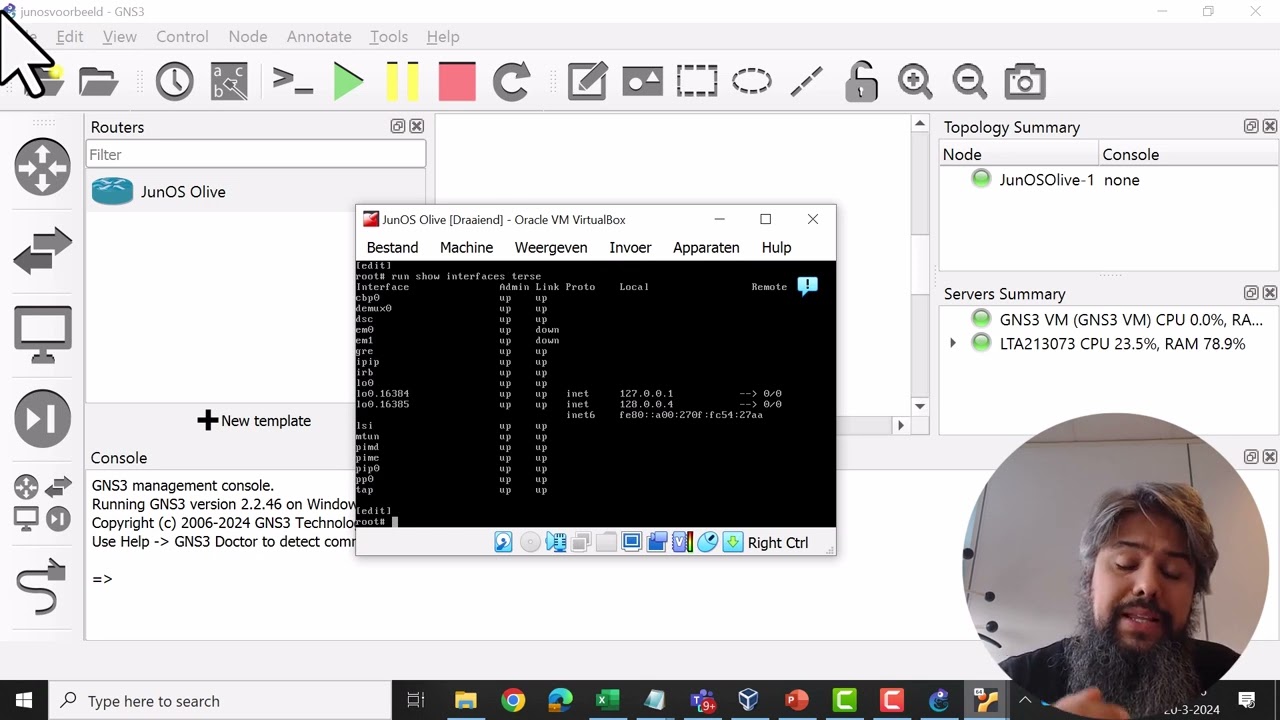The height and width of the screenshot is (720, 1280).
Task: Float the Topology Summary panel
Action: [x=1251, y=126]
